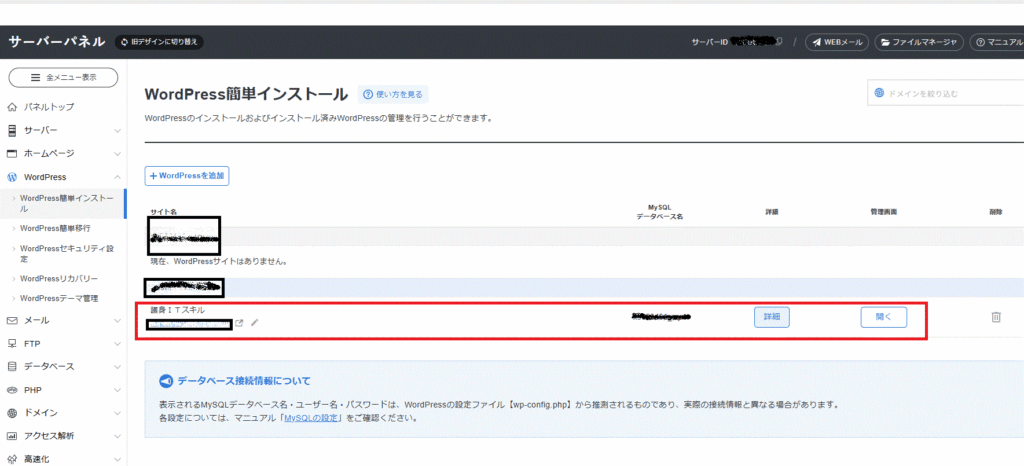1024x466 pixels.
Task: Click the サーバーパネル title logo
Action: 57,42
